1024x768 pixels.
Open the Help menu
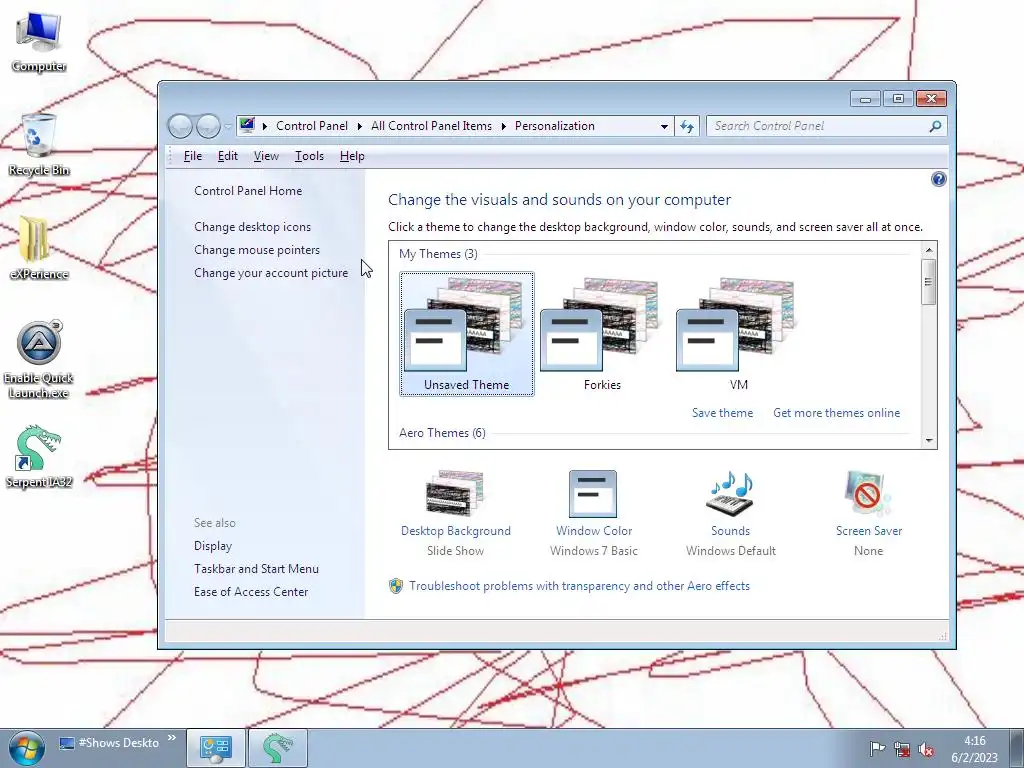[x=352, y=156]
